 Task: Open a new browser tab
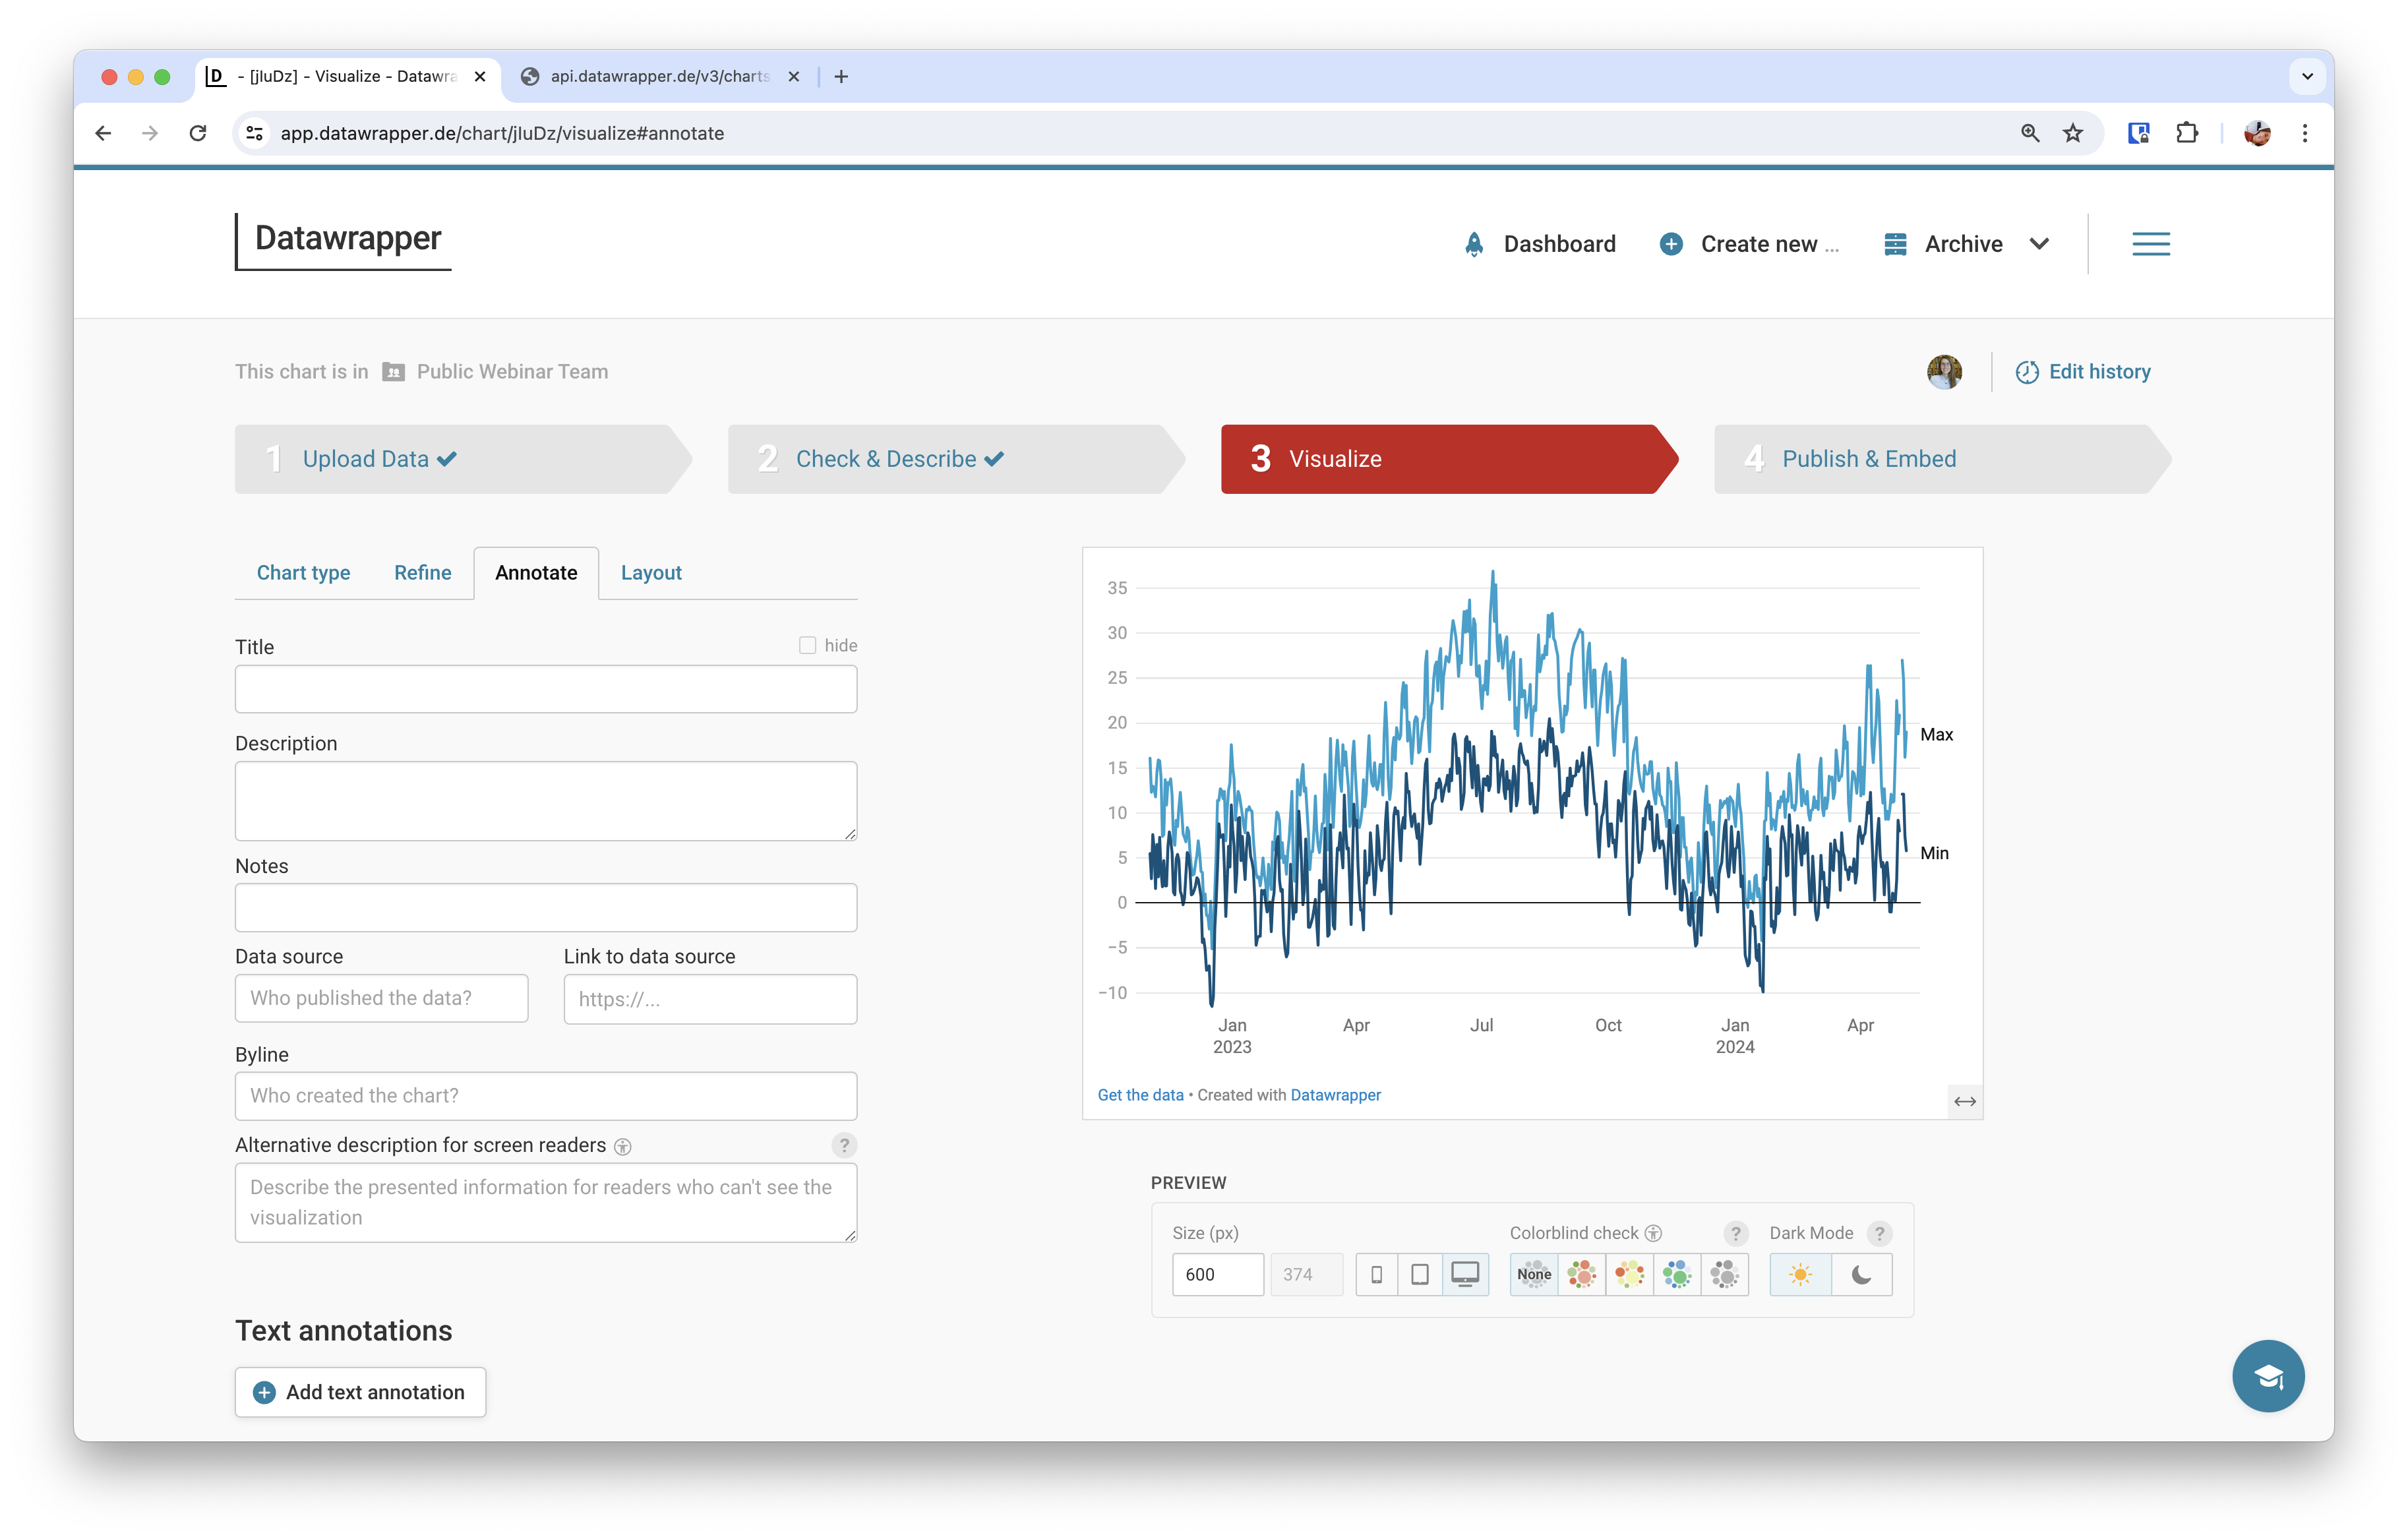click(841, 76)
